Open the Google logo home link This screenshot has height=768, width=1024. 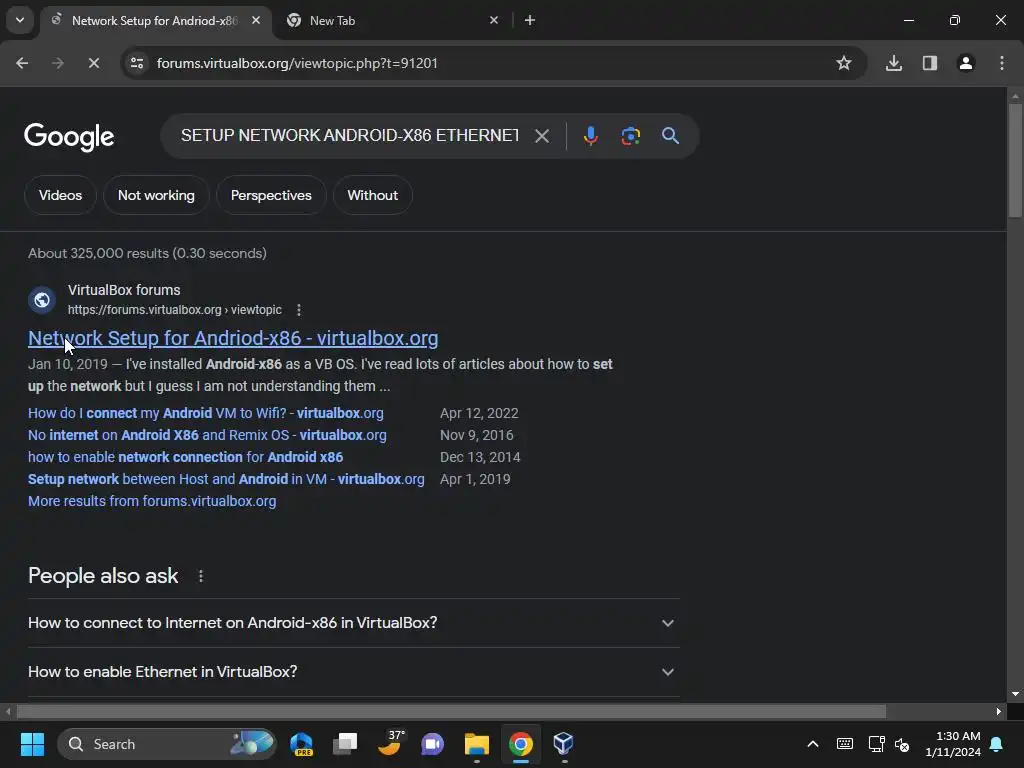(69, 137)
